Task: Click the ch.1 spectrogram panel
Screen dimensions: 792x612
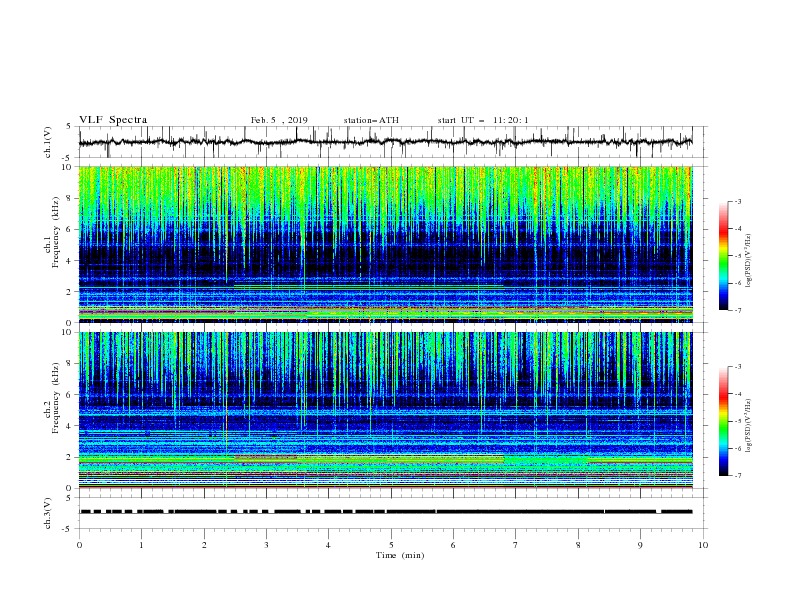Action: tap(385, 244)
